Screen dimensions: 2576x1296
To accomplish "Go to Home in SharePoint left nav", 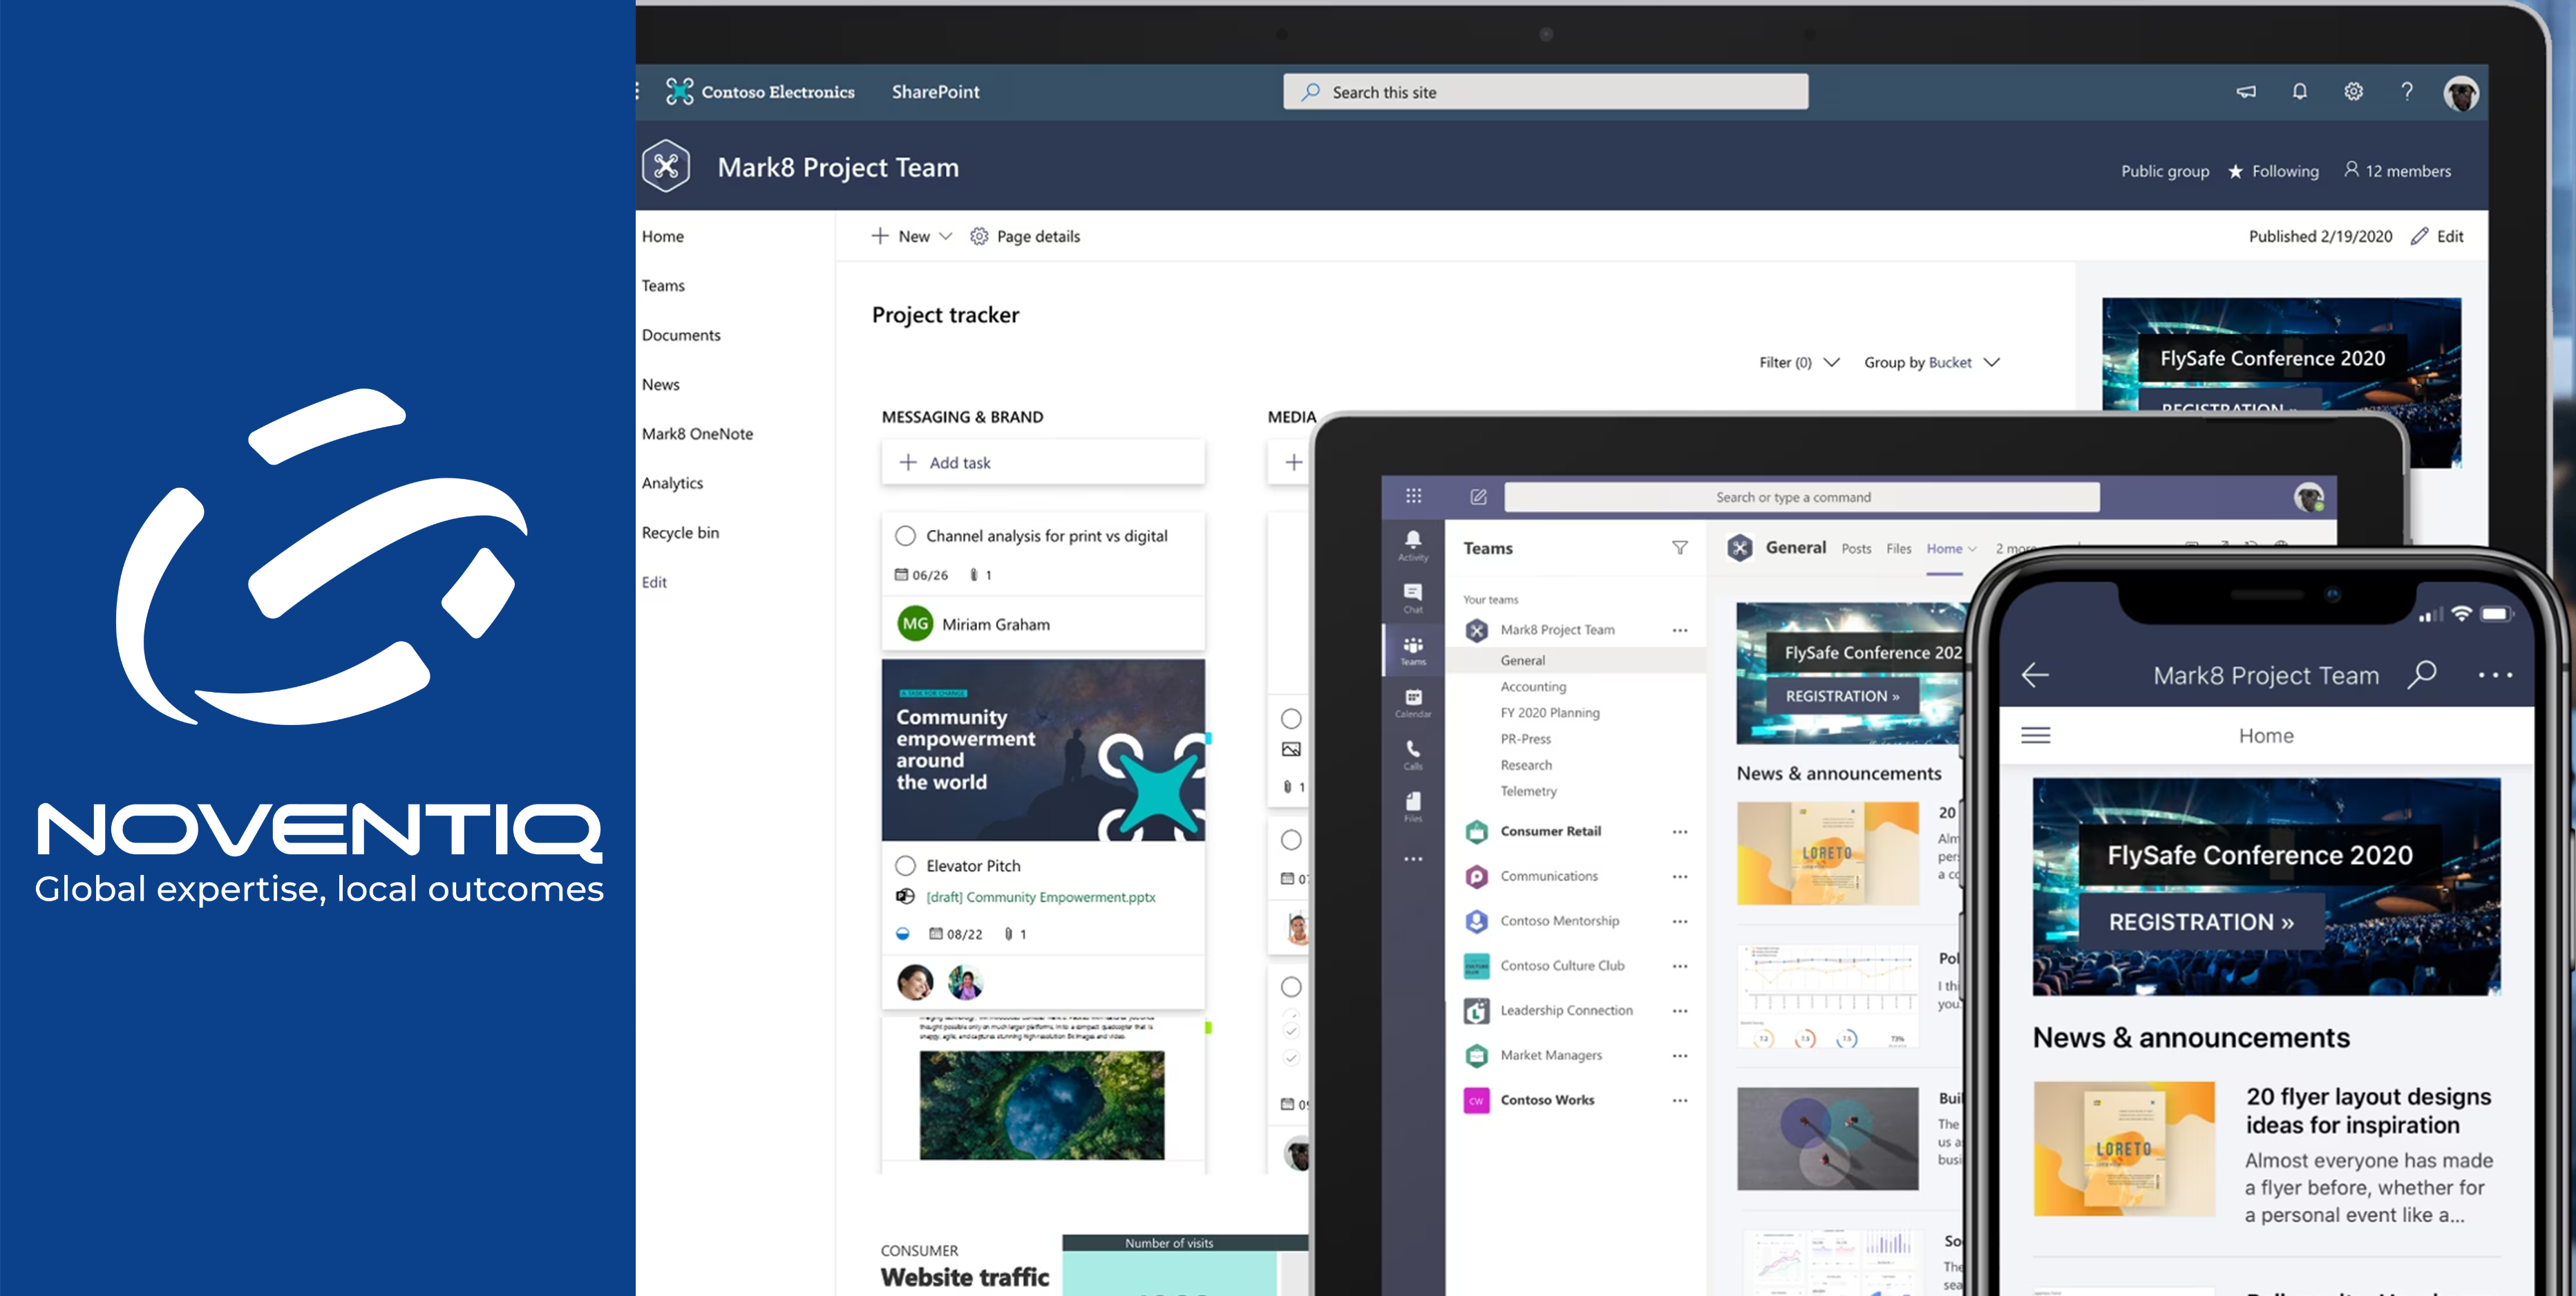I will pyautogui.click(x=663, y=236).
